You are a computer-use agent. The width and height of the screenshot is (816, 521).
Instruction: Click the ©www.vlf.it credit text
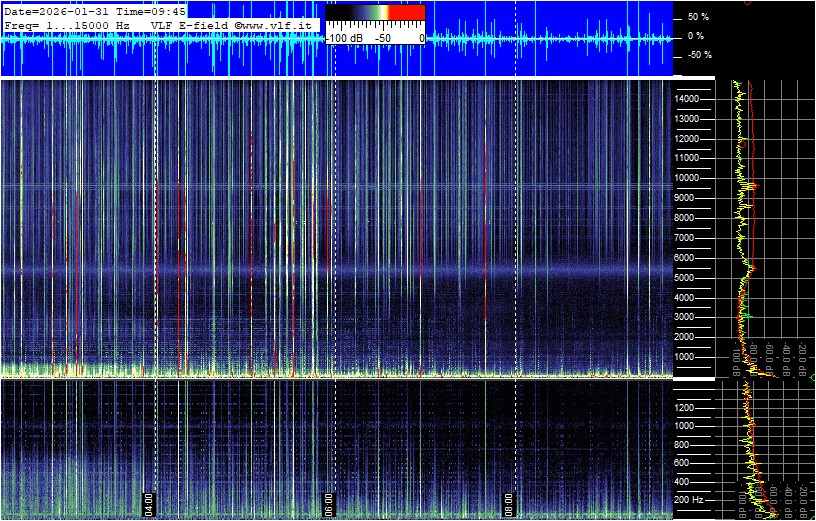pyautogui.click(x=271, y=24)
